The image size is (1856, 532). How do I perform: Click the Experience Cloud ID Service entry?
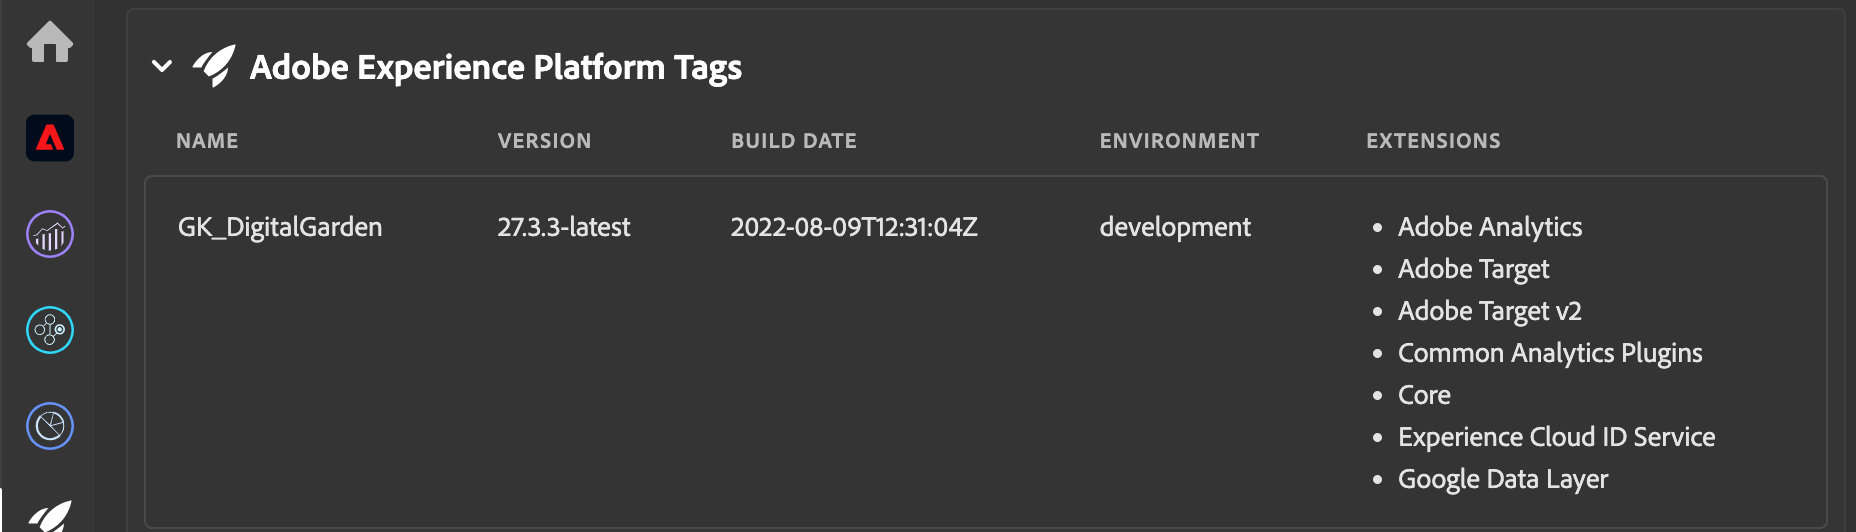pyautogui.click(x=1556, y=437)
